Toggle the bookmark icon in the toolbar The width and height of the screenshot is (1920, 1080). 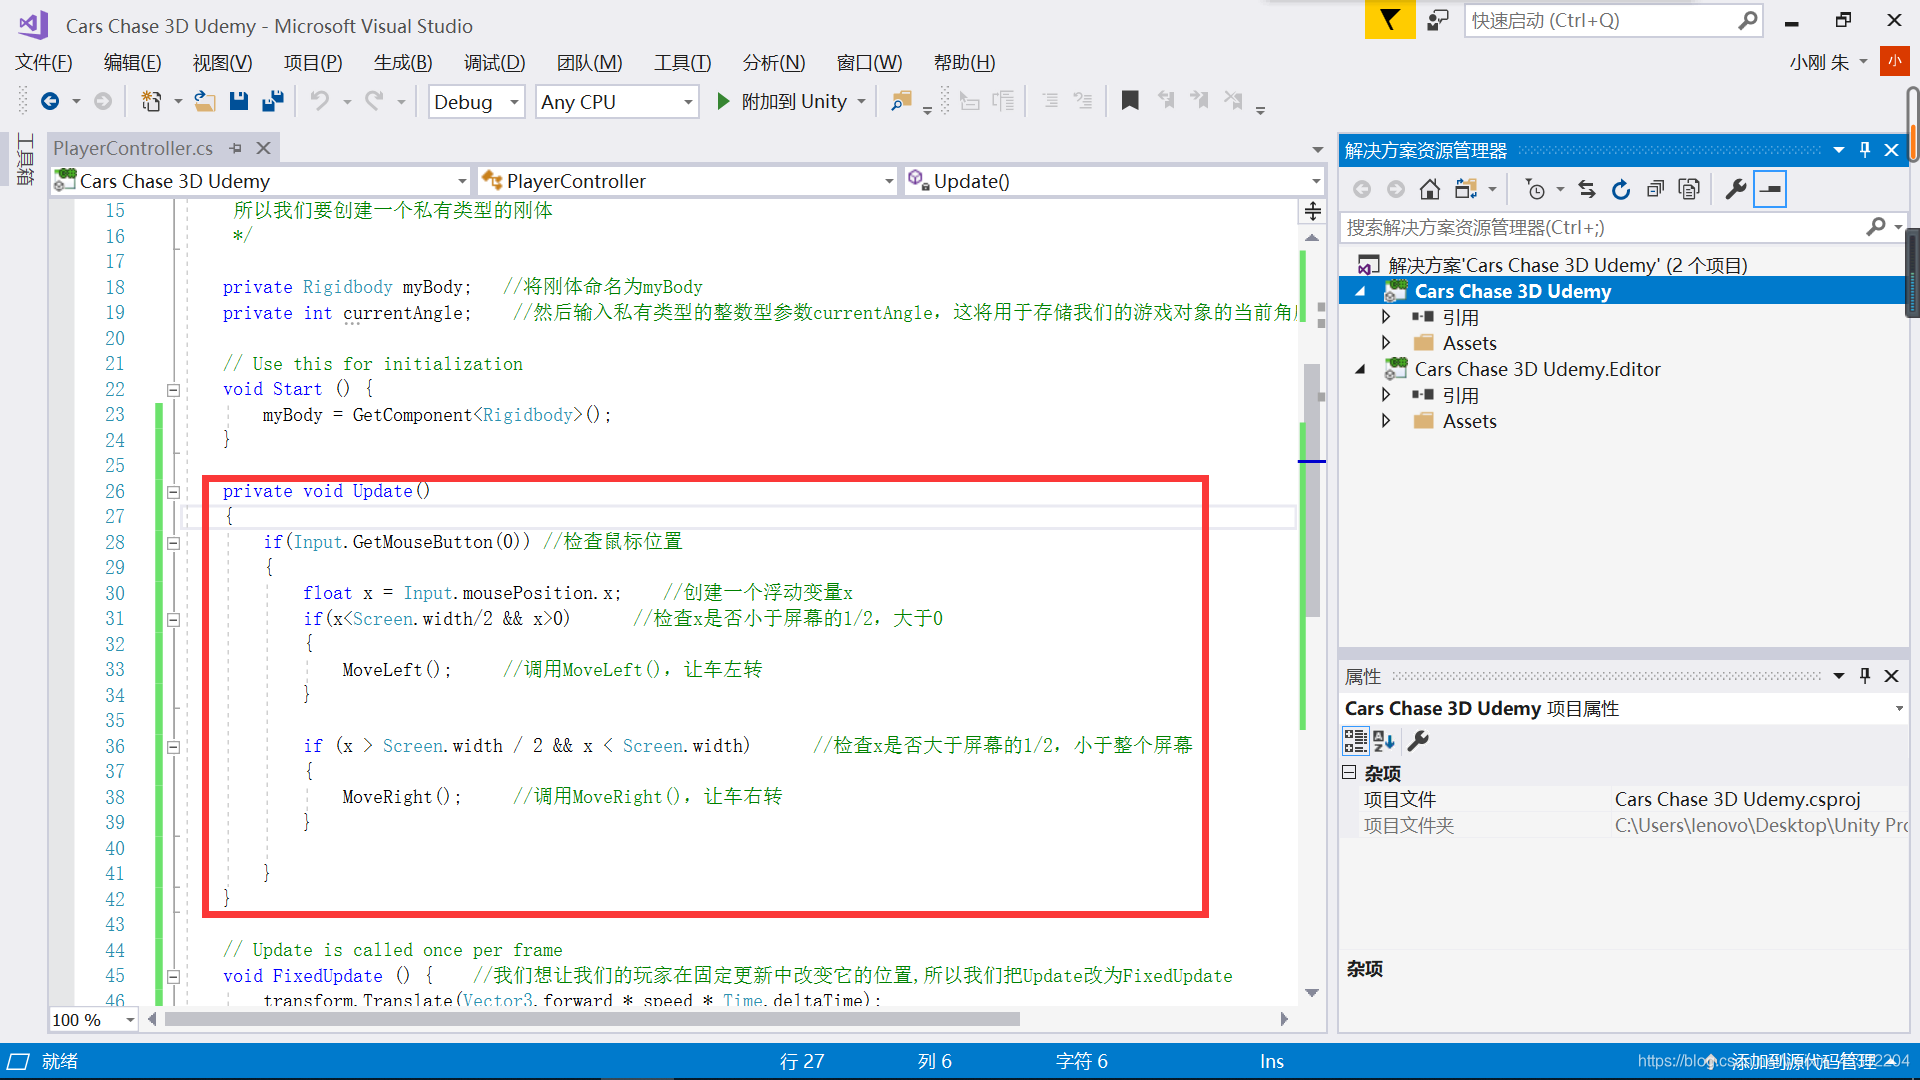(x=1130, y=101)
